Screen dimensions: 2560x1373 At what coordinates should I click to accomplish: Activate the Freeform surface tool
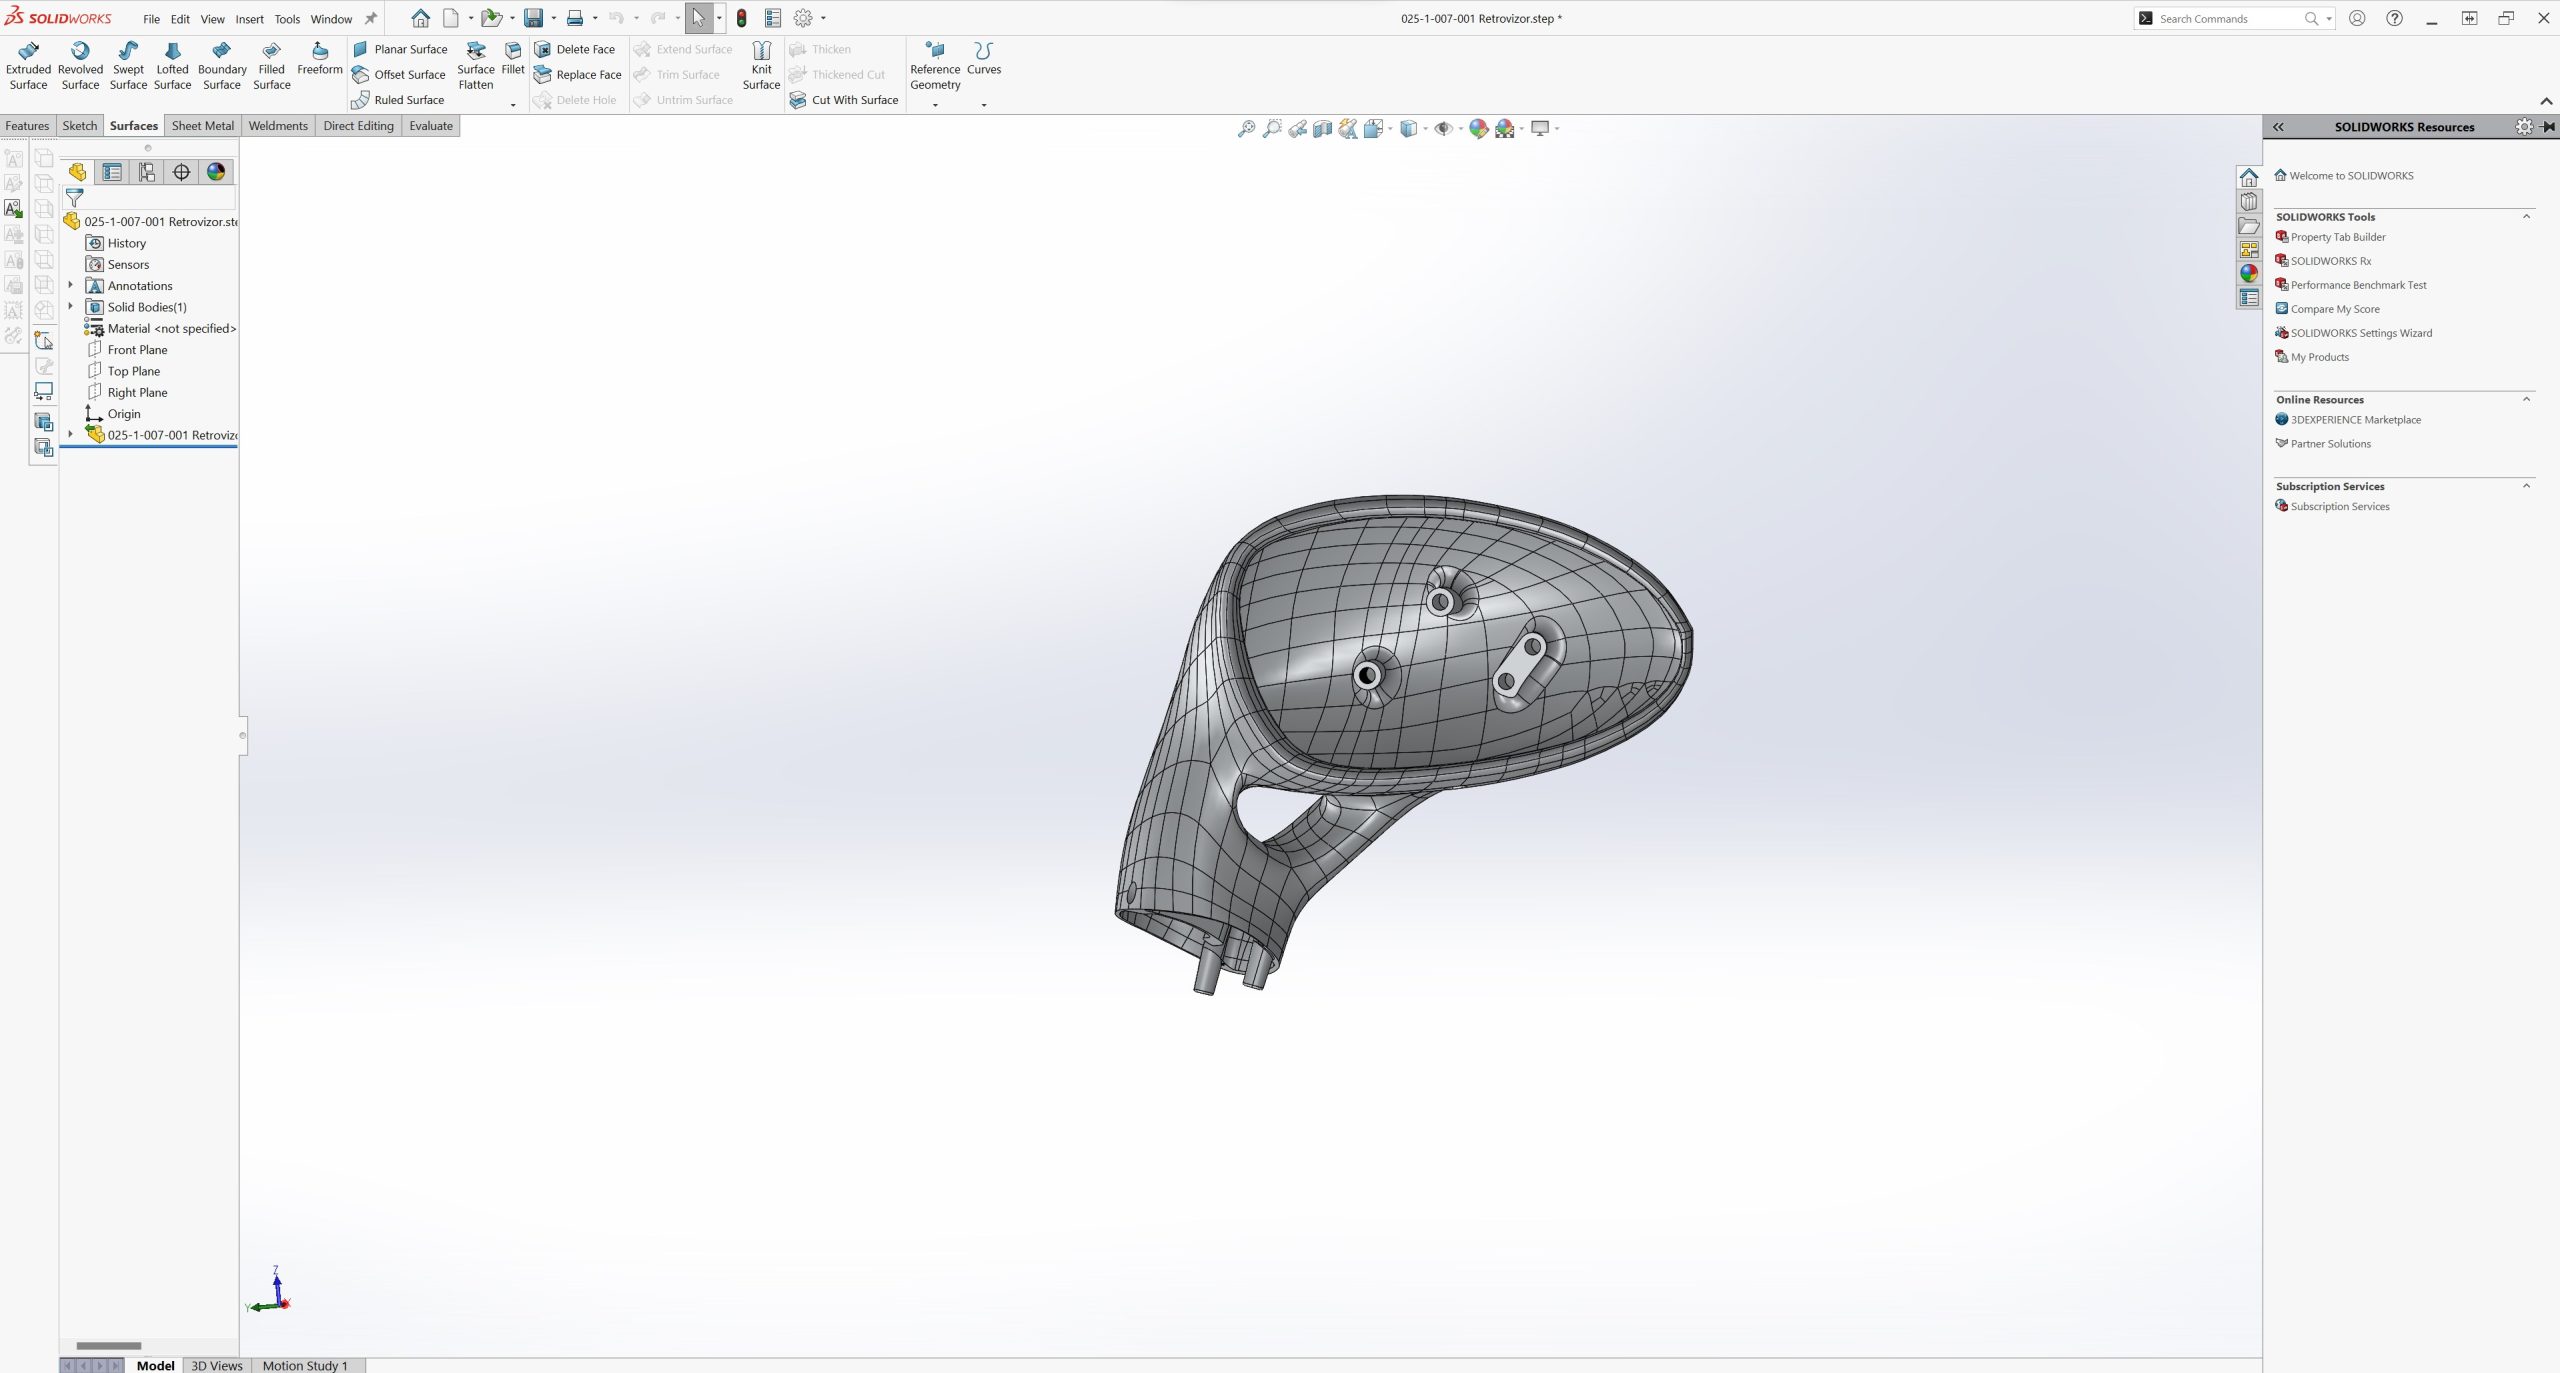tap(319, 59)
